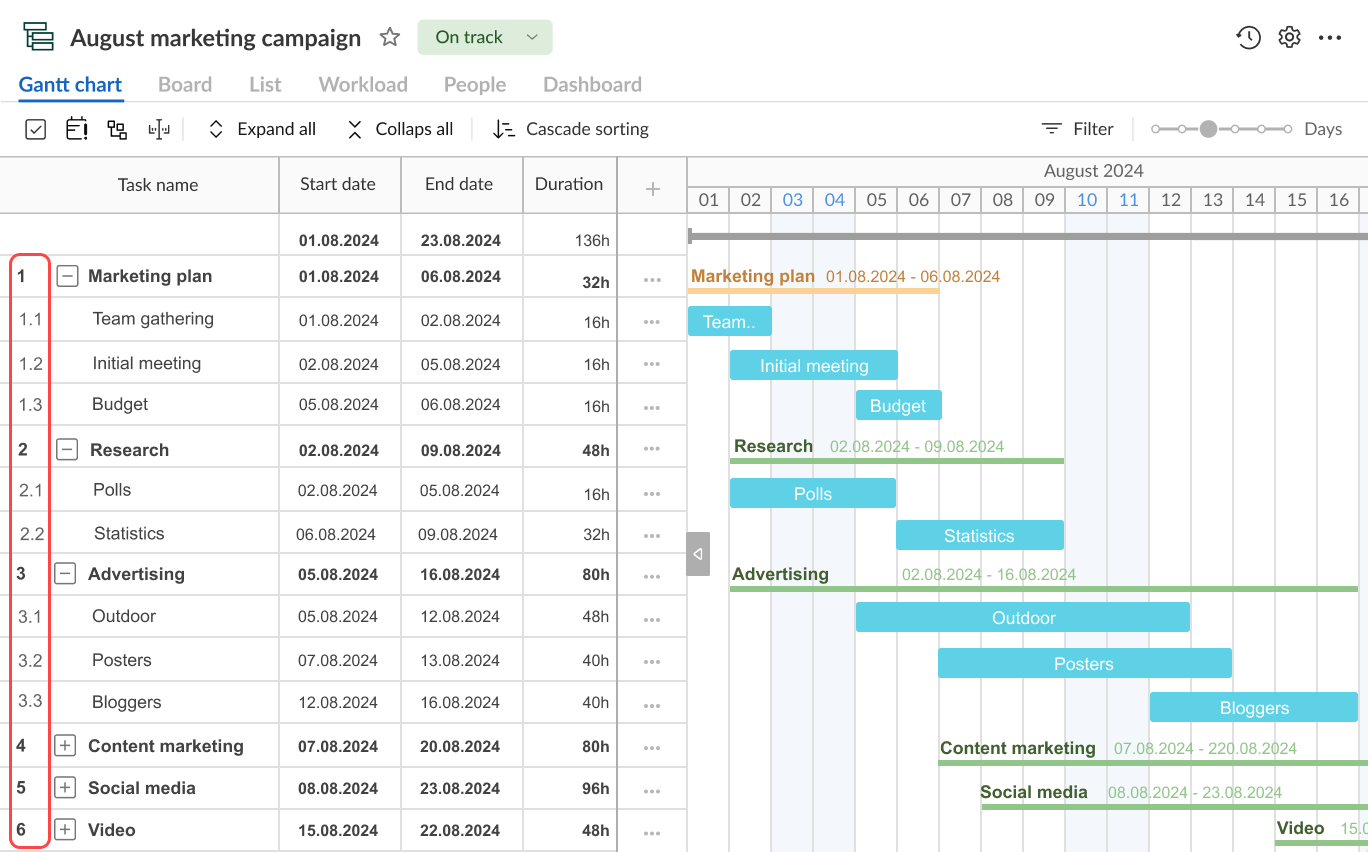Open the more options ellipsis menu
Image resolution: width=1368 pixels, height=852 pixels.
pyautogui.click(x=1330, y=36)
